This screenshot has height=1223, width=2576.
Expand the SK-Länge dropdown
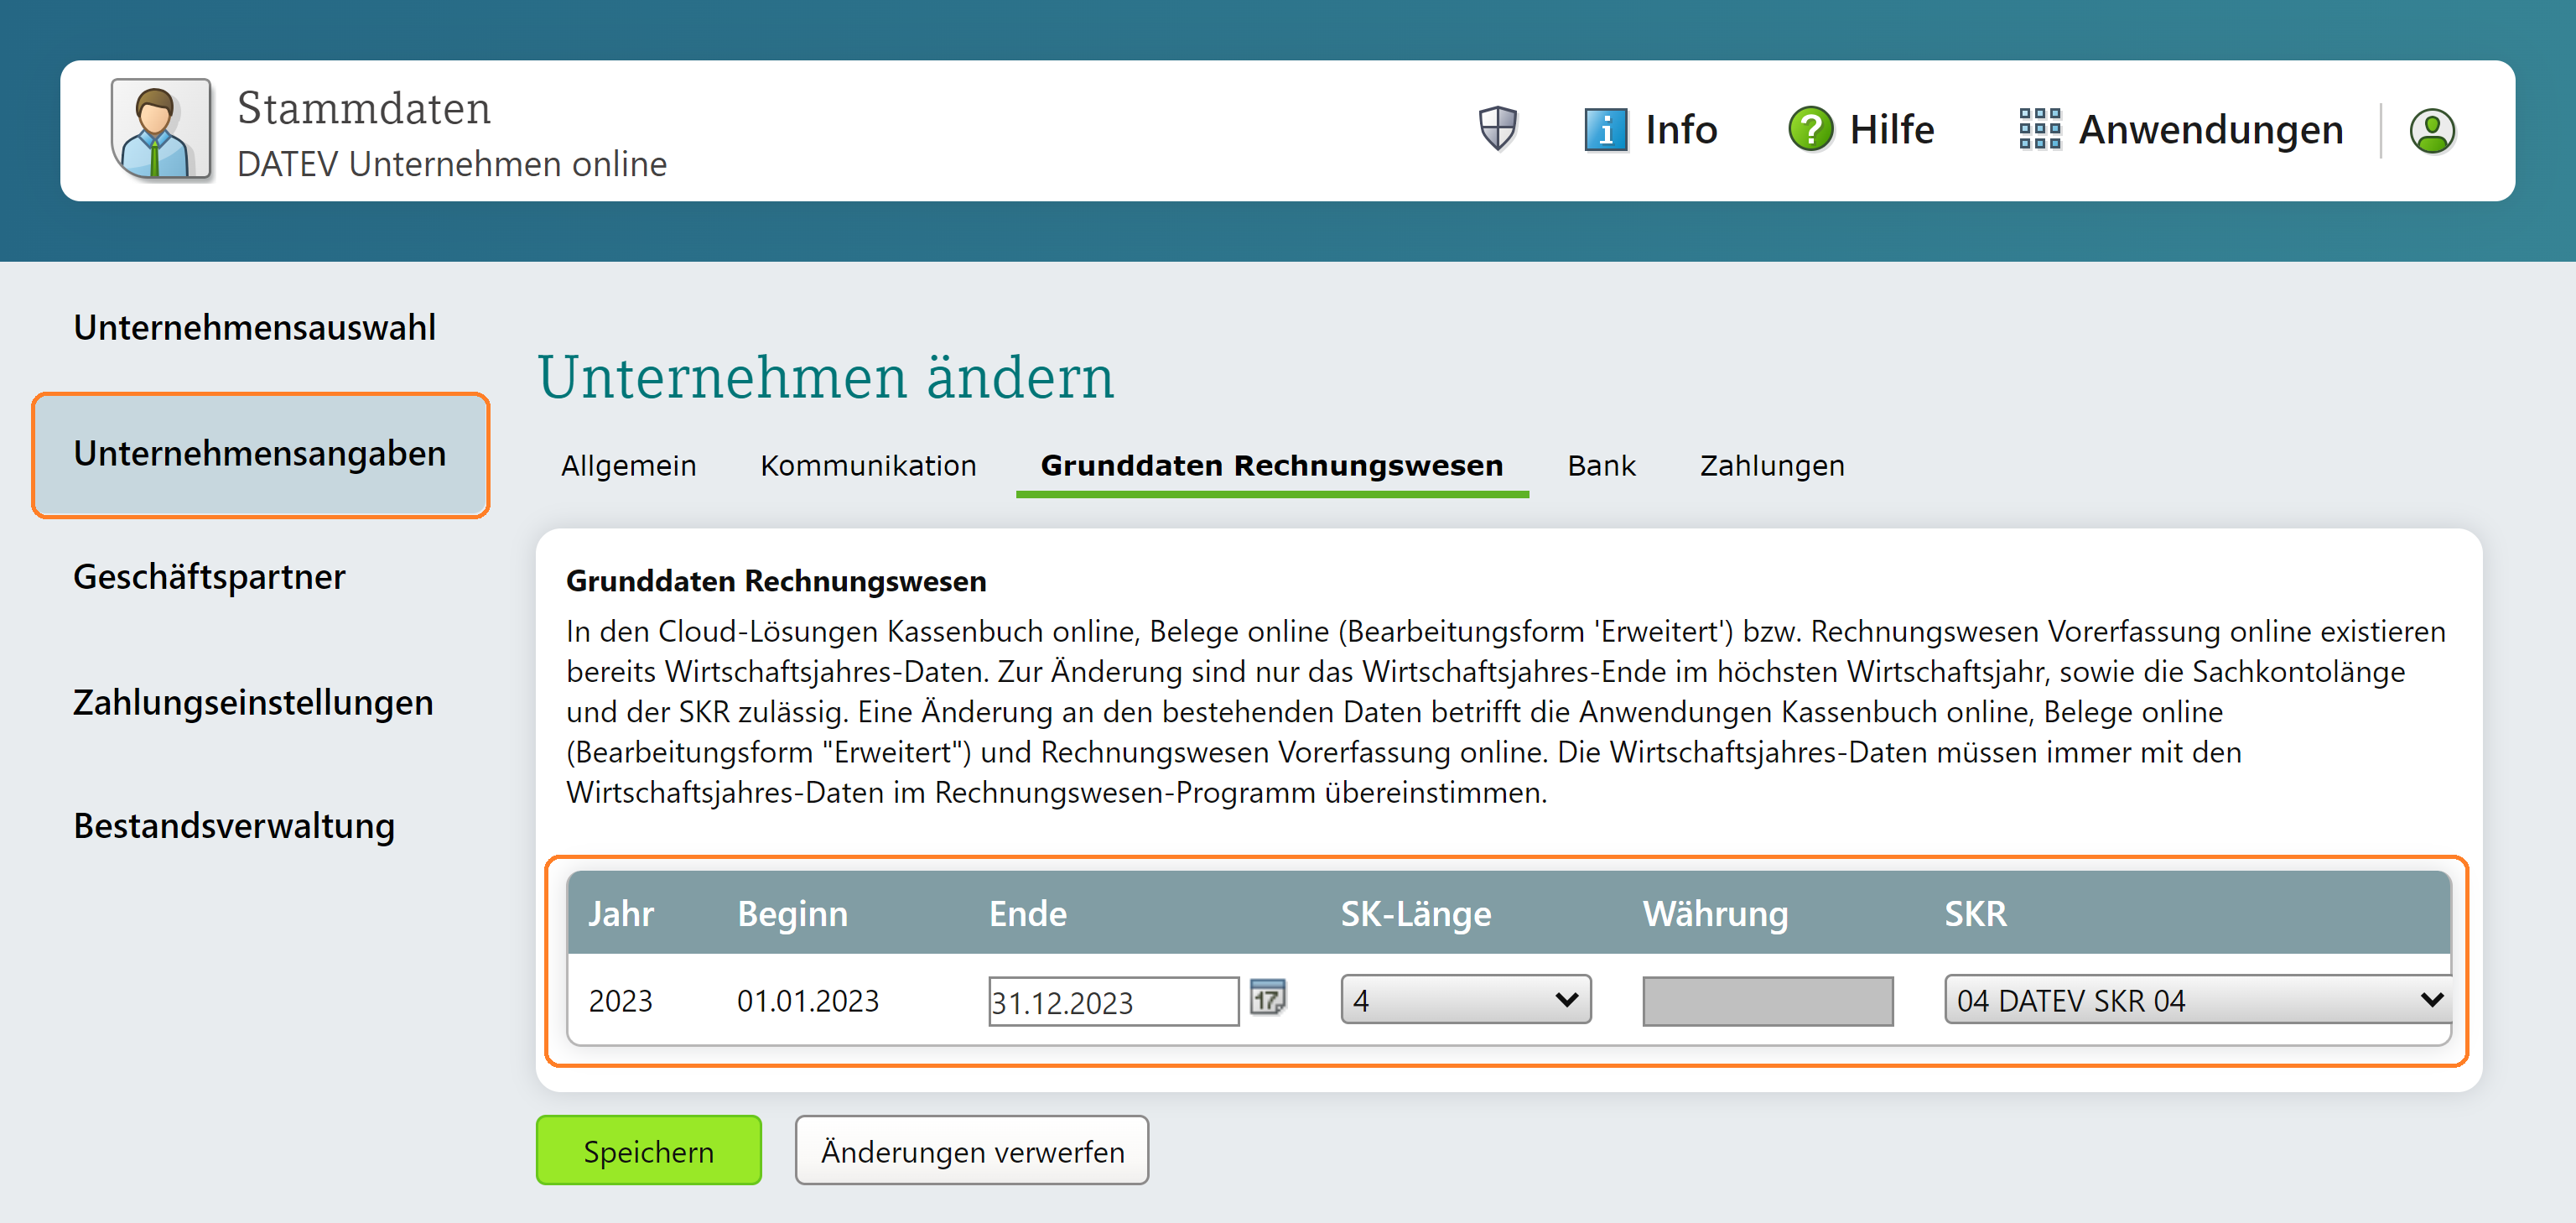click(x=1465, y=1000)
